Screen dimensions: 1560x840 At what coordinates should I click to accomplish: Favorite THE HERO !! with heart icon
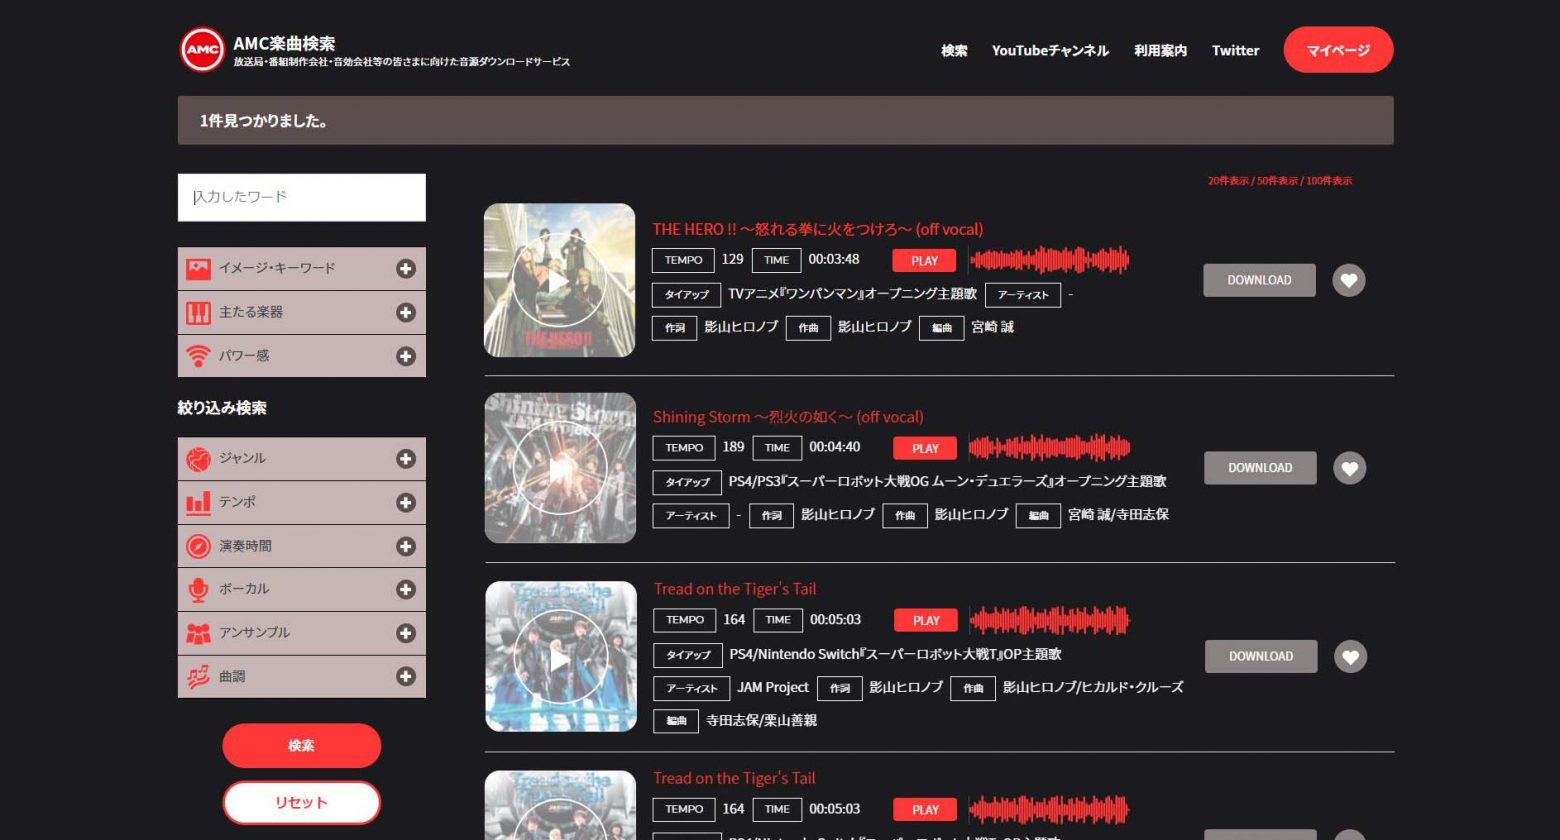point(1349,280)
